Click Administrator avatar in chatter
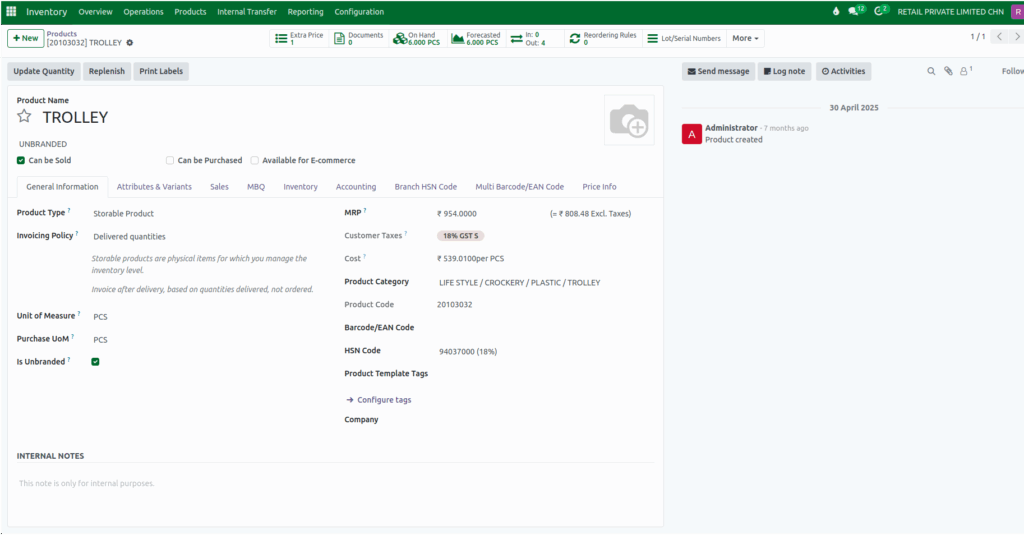Image resolution: width=1024 pixels, height=535 pixels. (692, 134)
